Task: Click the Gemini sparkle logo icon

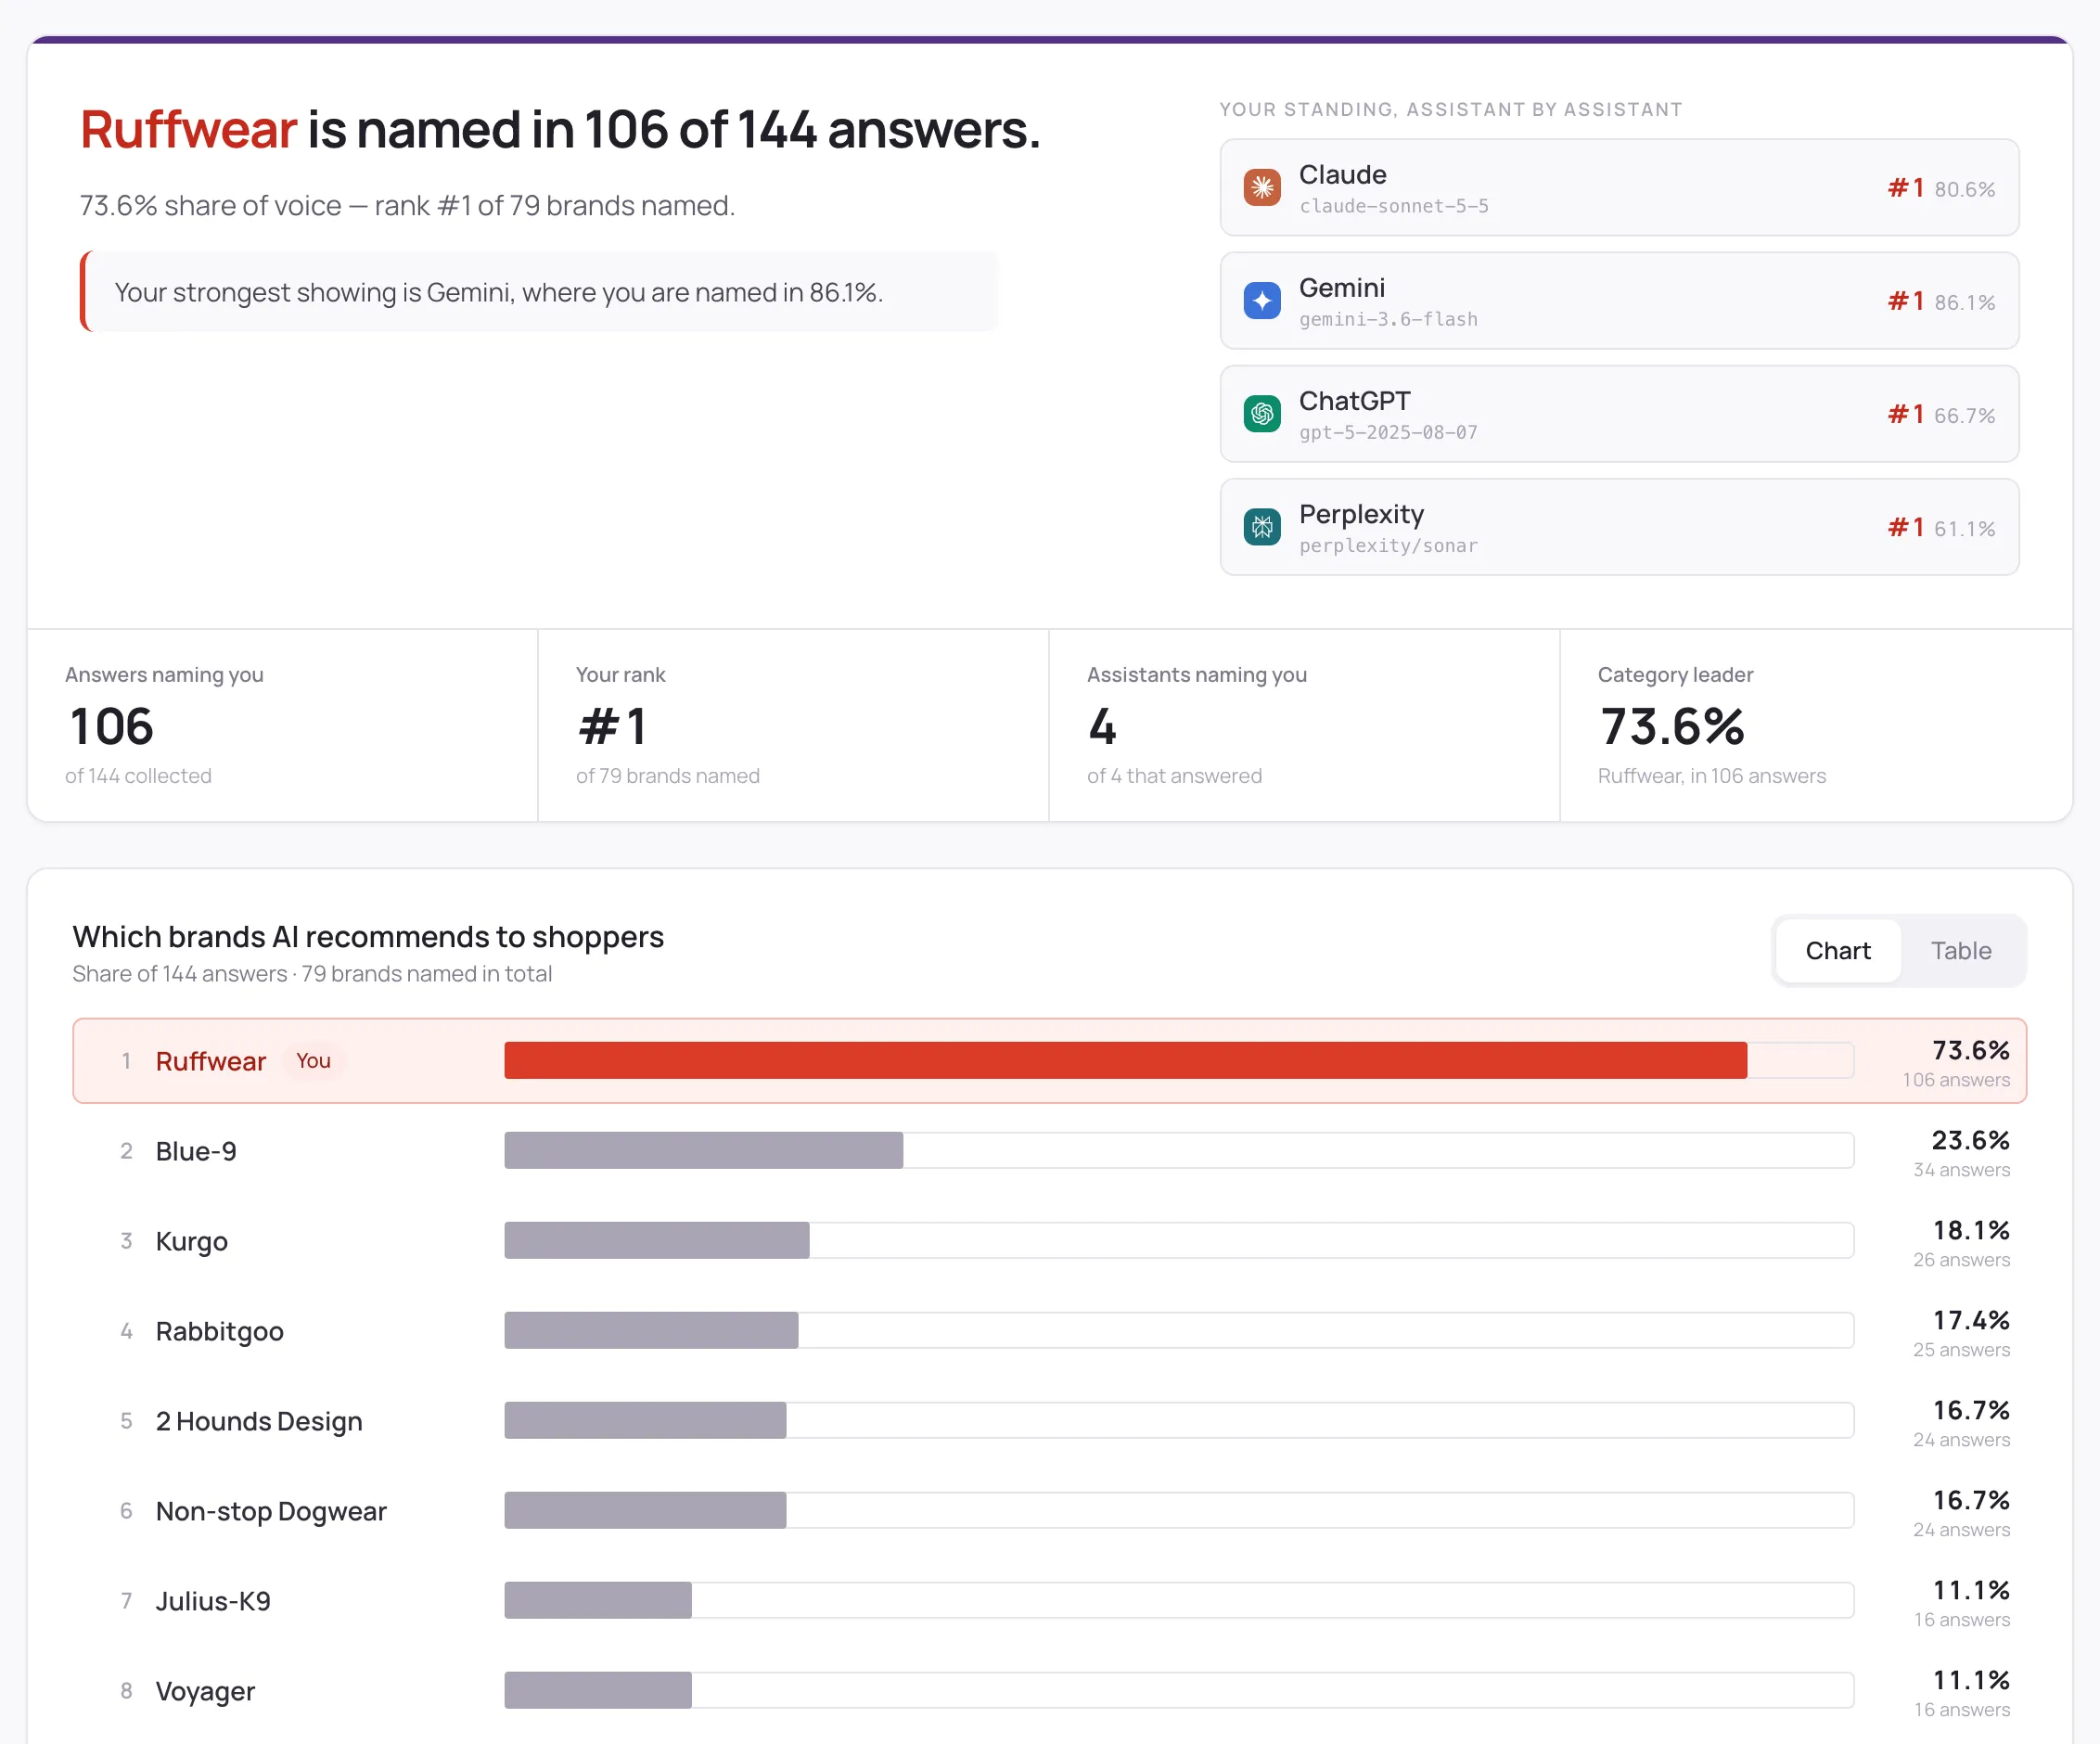Action: (1262, 300)
